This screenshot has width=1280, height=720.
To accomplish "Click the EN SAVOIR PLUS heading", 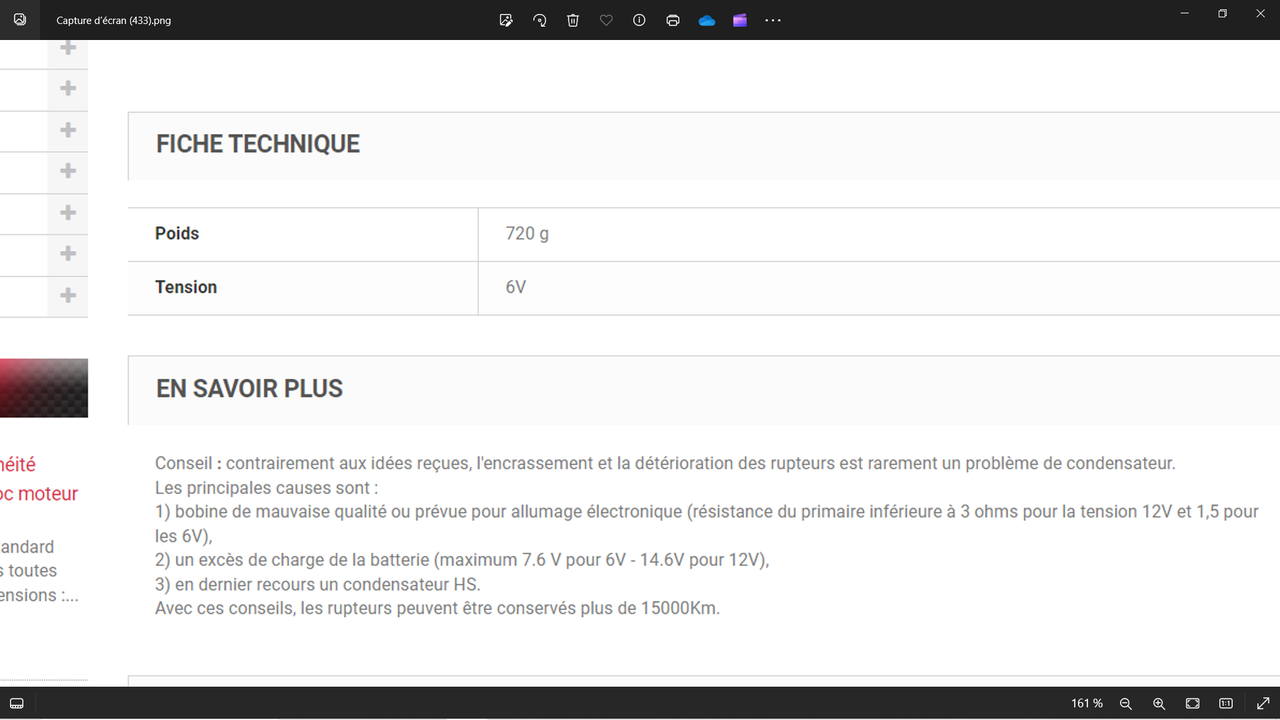I will 249,389.
